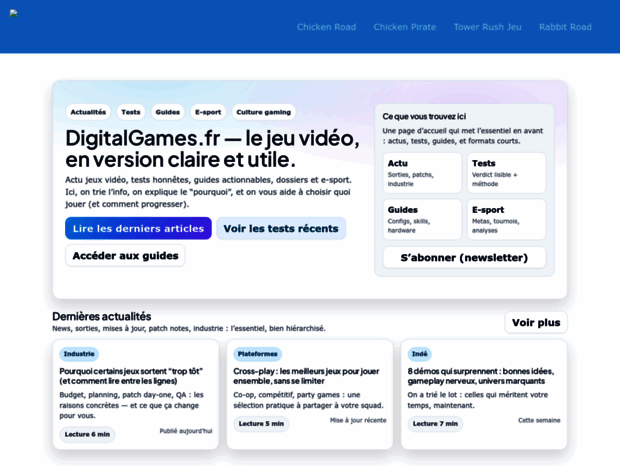Click Accéder aux guides button

tap(125, 255)
